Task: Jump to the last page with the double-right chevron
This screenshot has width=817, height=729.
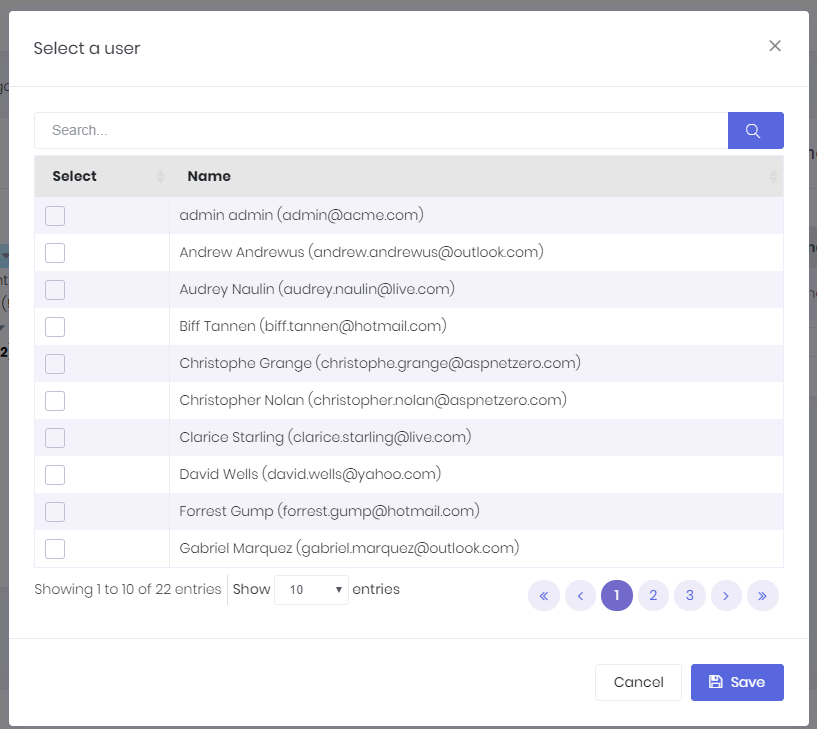Action: 763,595
